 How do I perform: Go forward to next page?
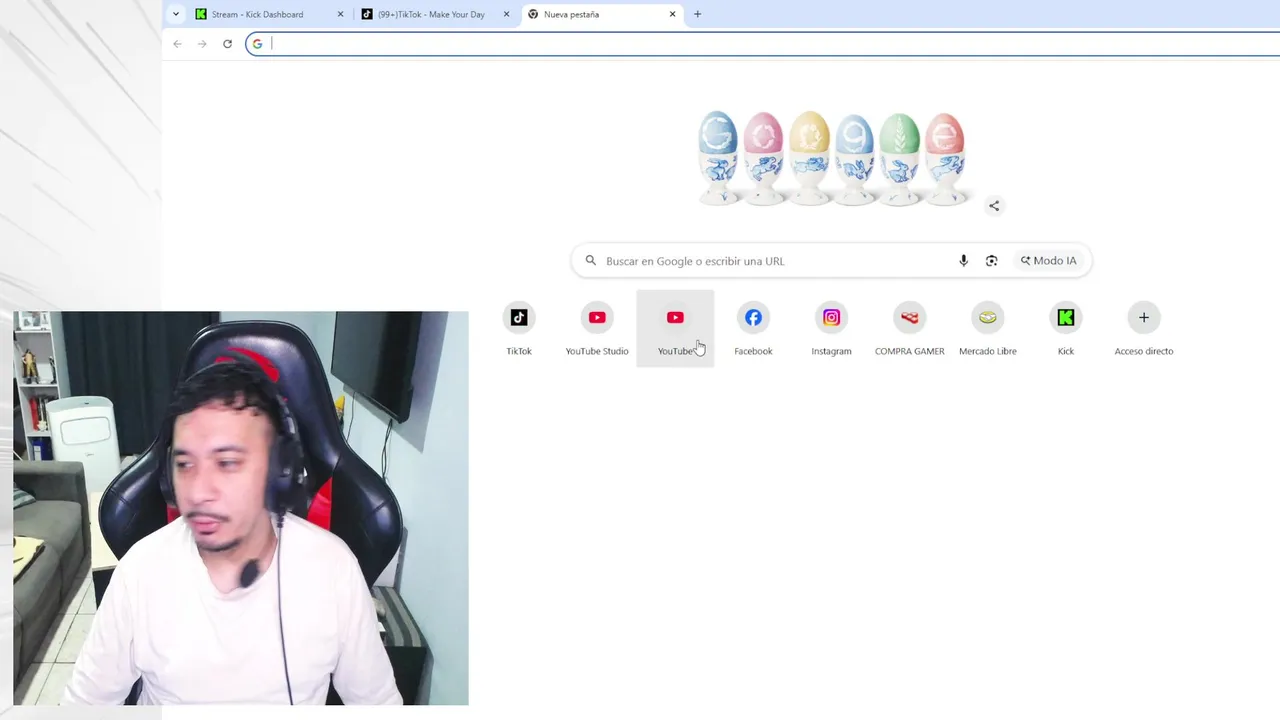click(202, 44)
